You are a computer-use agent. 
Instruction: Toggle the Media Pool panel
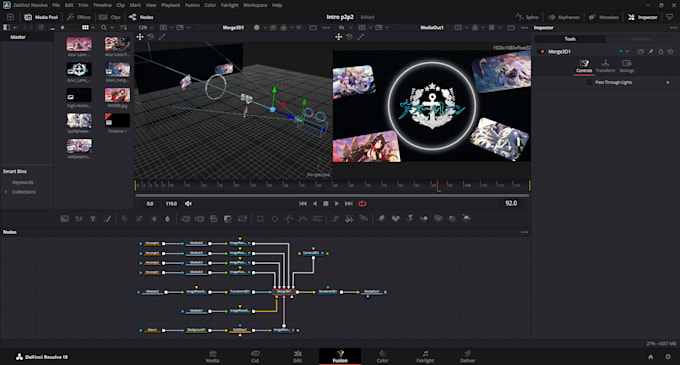(x=41, y=17)
